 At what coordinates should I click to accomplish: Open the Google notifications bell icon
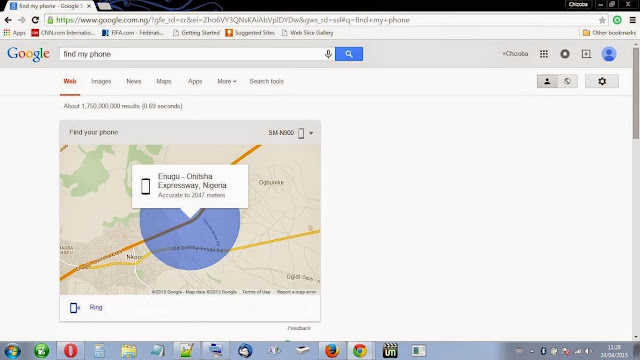565,54
